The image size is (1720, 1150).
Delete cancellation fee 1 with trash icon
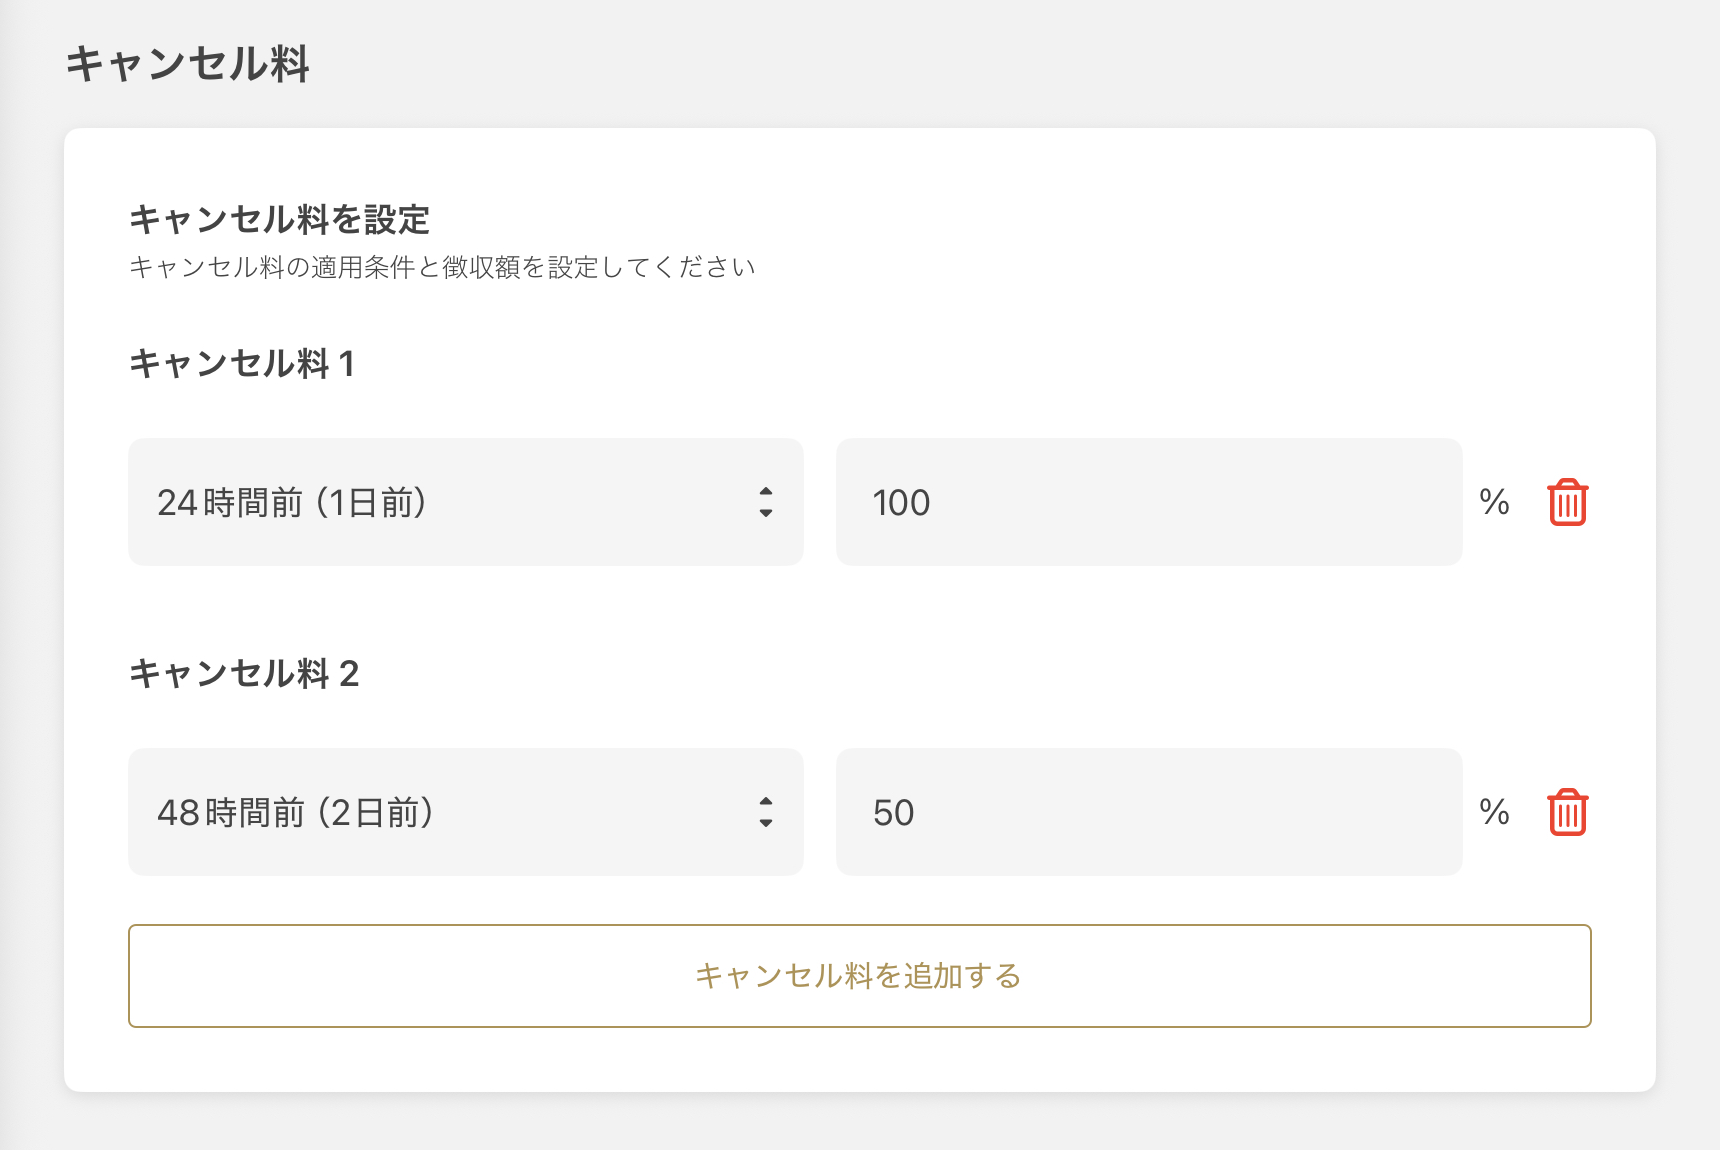tap(1567, 502)
